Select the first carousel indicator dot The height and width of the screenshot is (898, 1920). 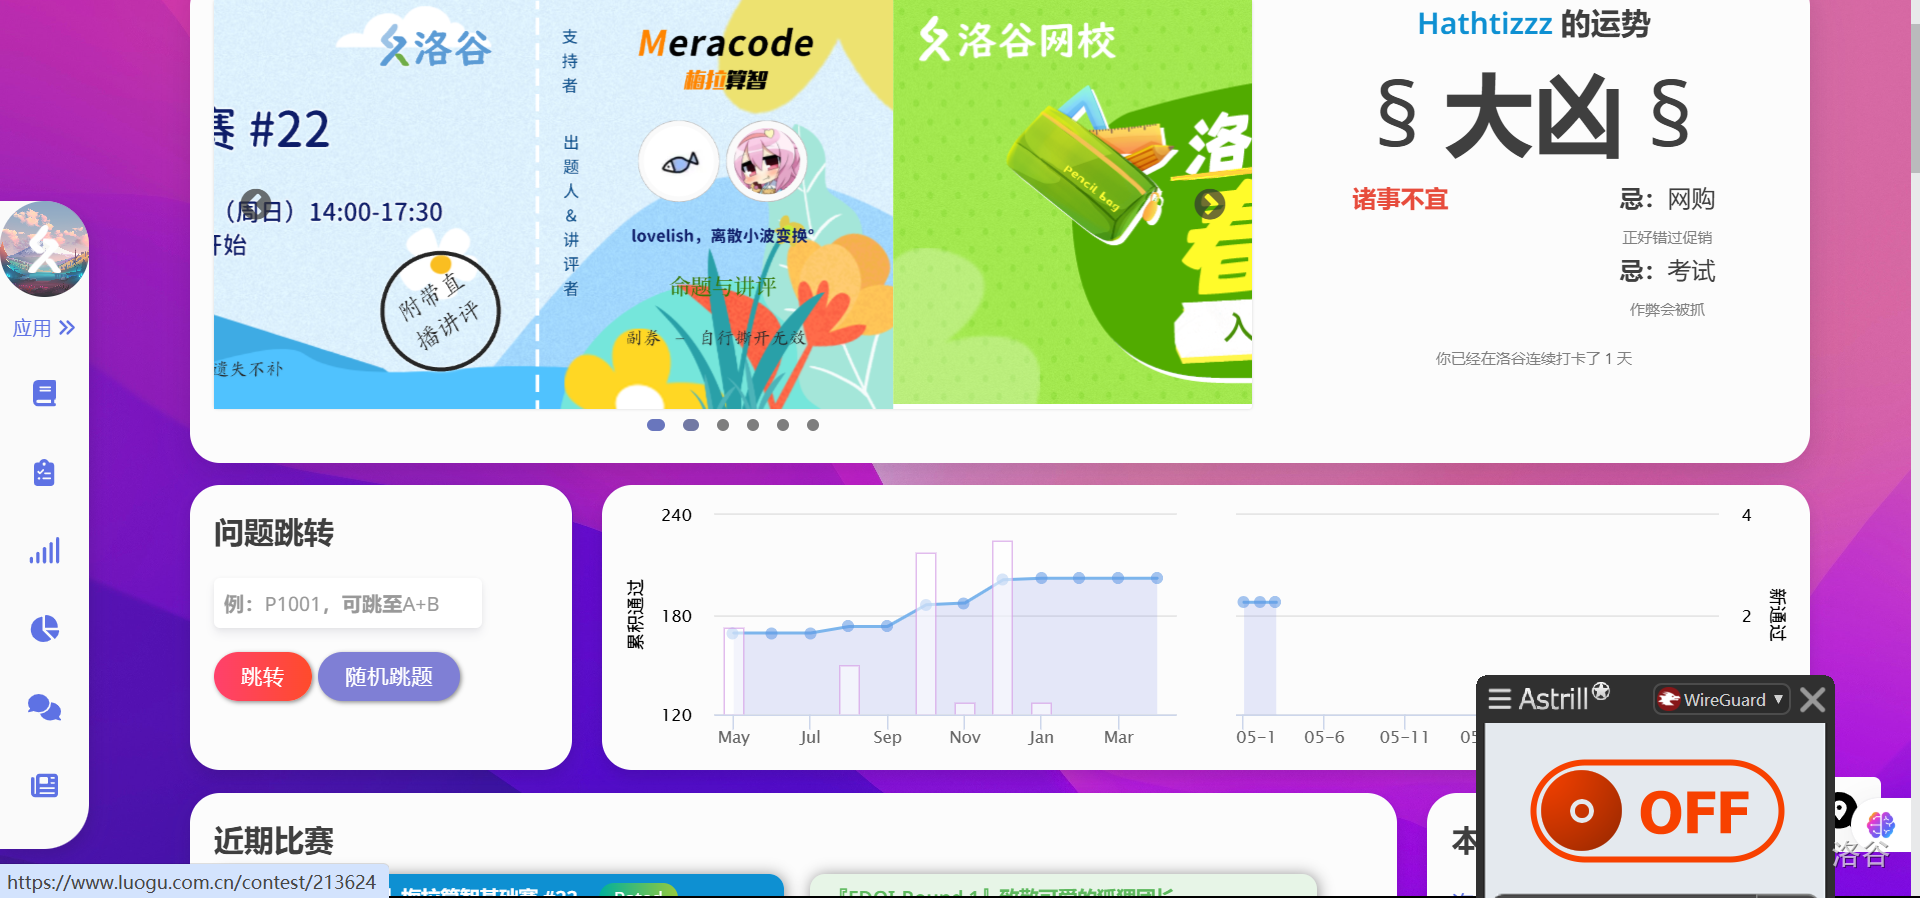click(656, 425)
